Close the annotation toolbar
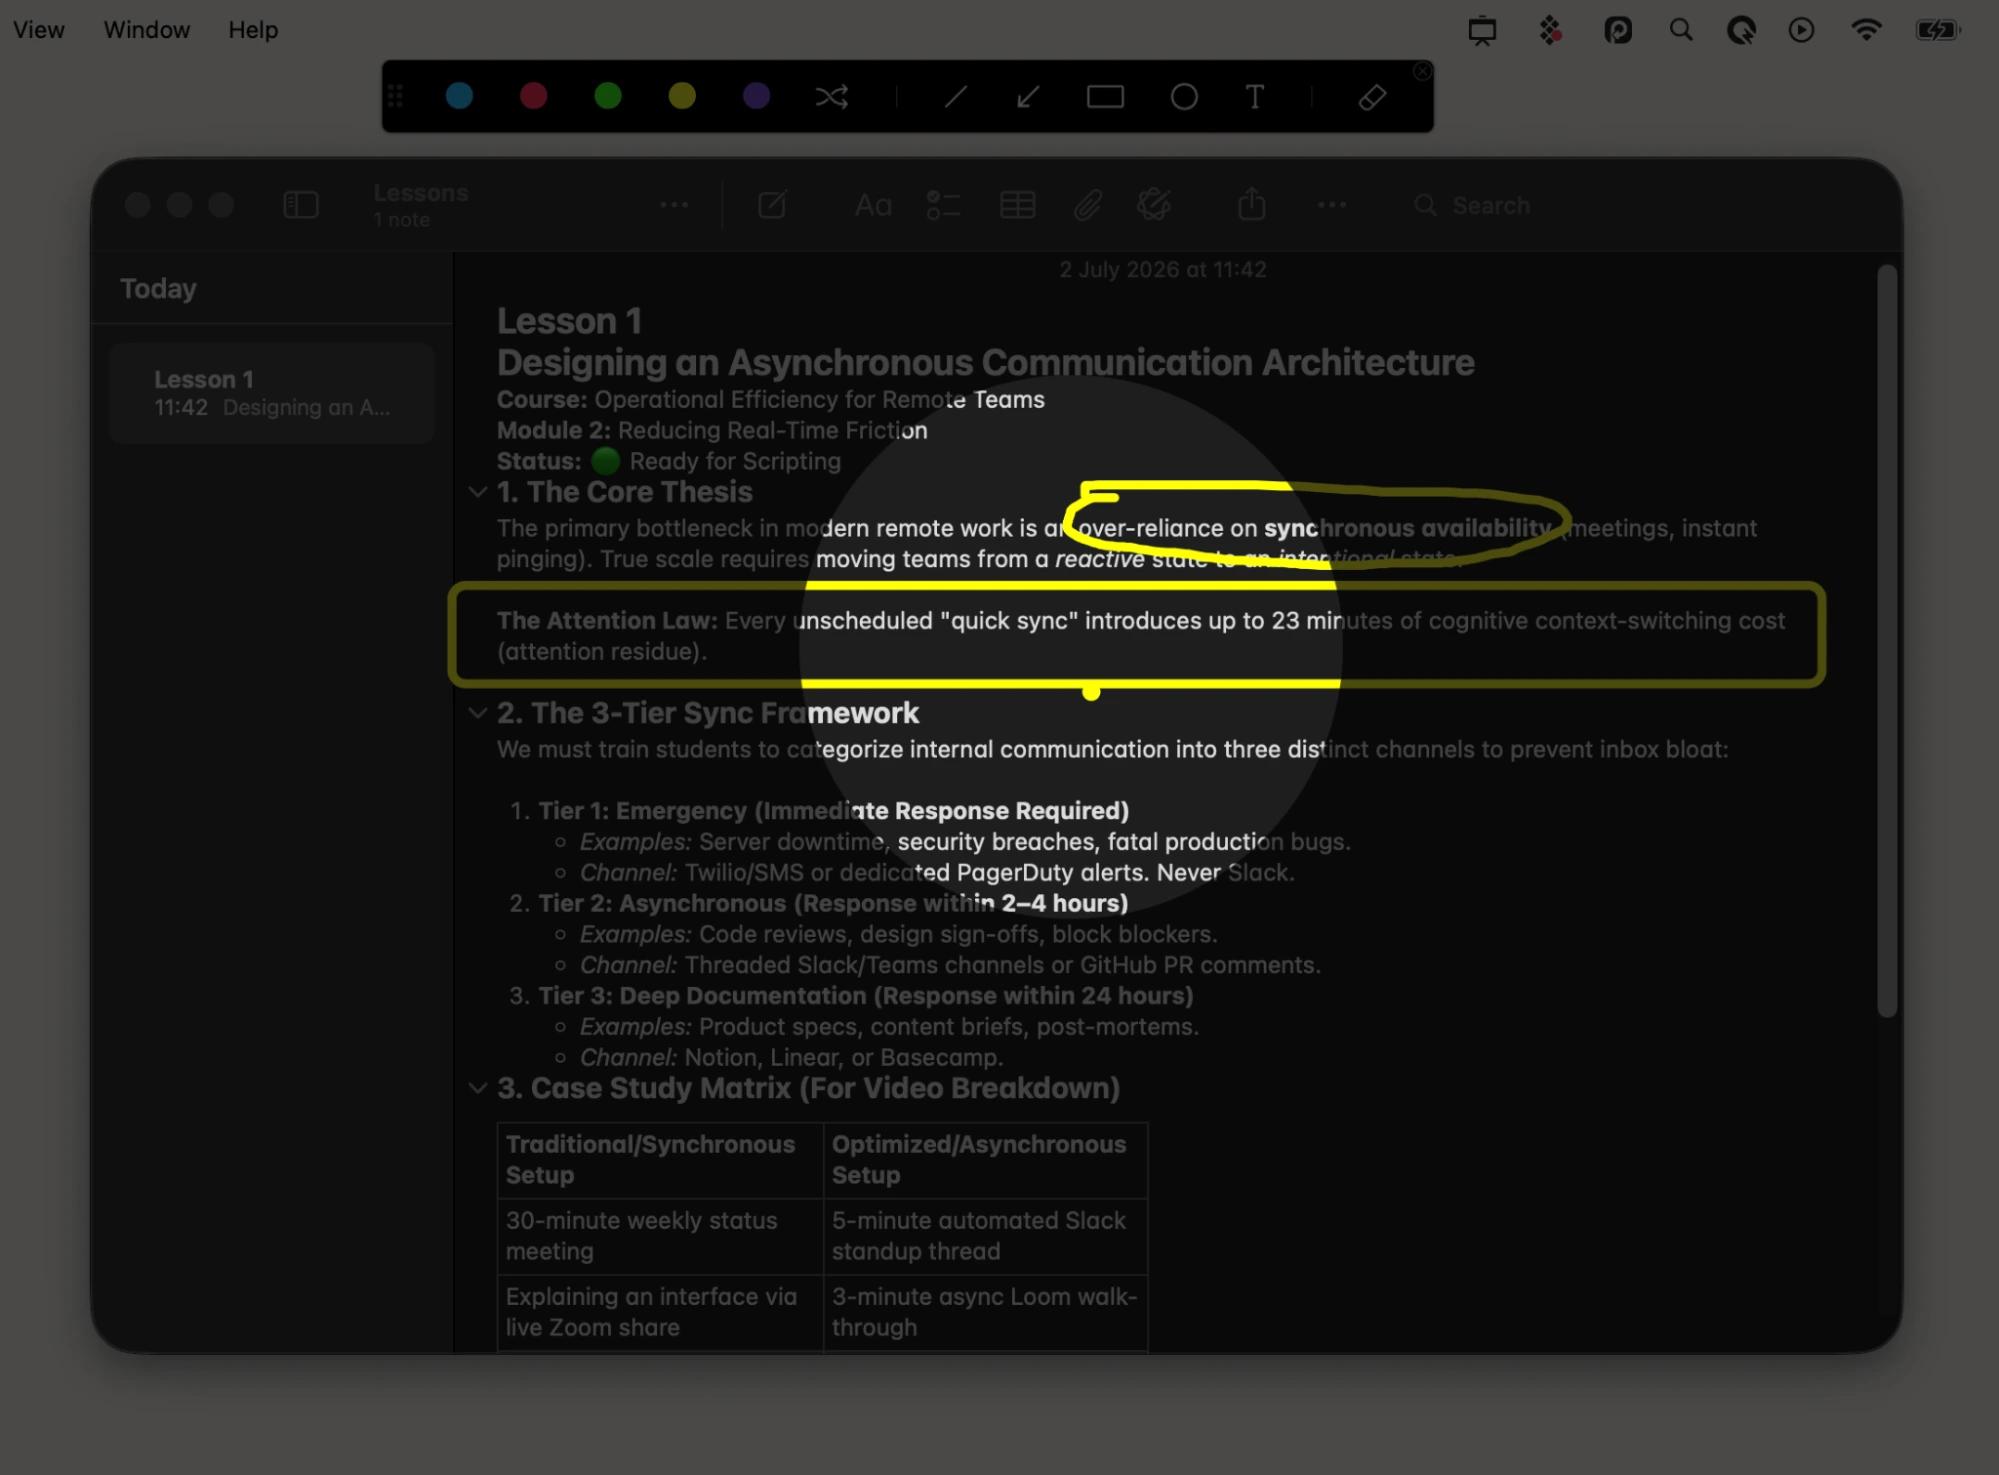 pyautogui.click(x=1422, y=71)
